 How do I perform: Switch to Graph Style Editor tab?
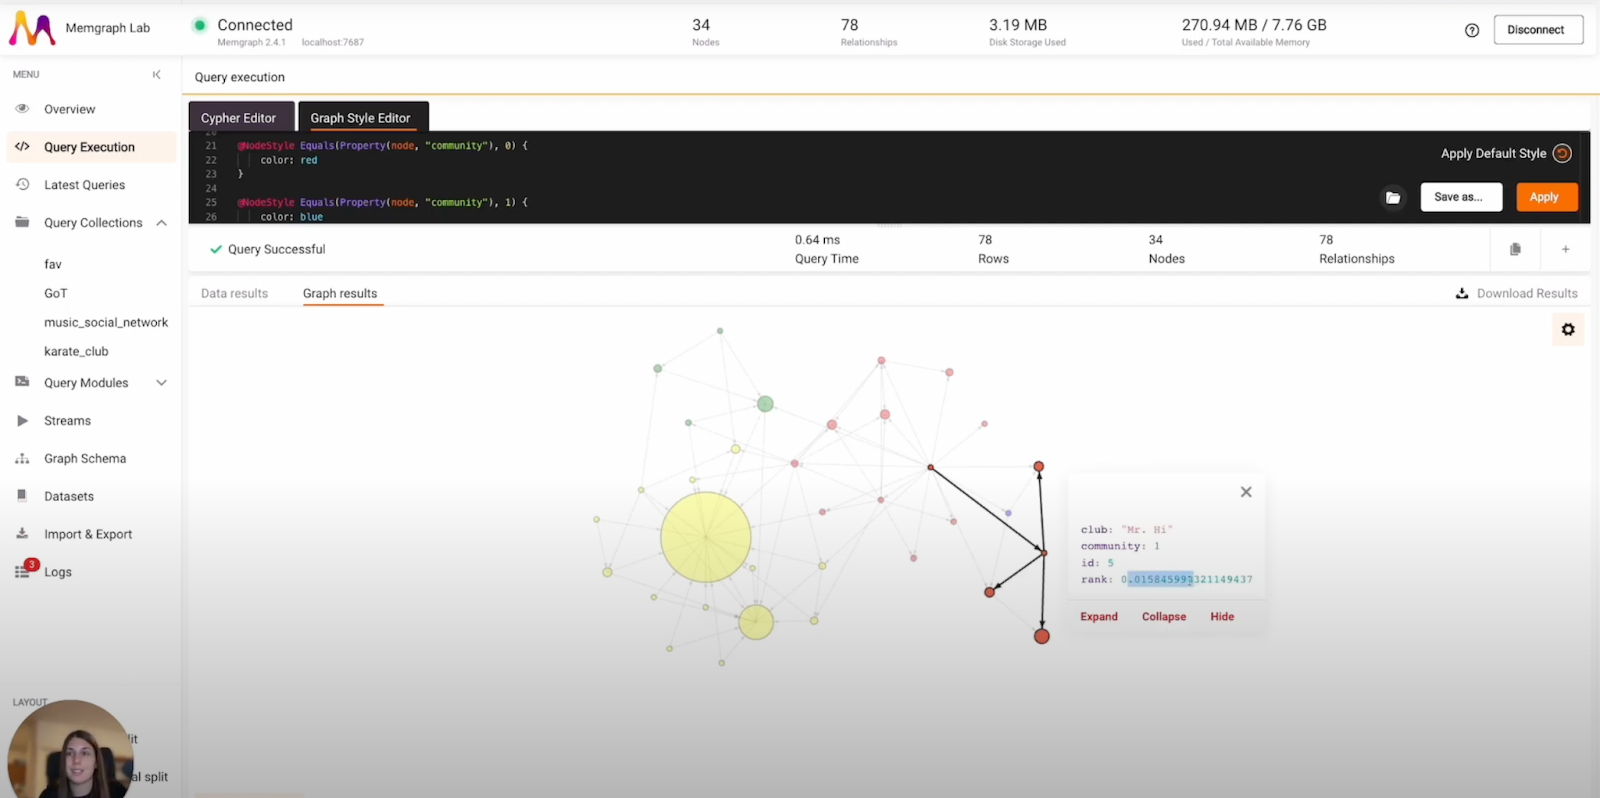click(360, 117)
